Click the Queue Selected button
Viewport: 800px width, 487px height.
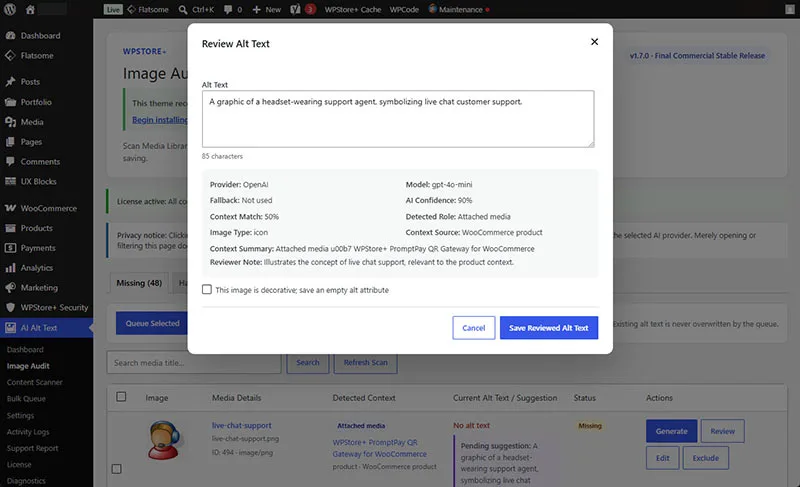[x=152, y=323]
